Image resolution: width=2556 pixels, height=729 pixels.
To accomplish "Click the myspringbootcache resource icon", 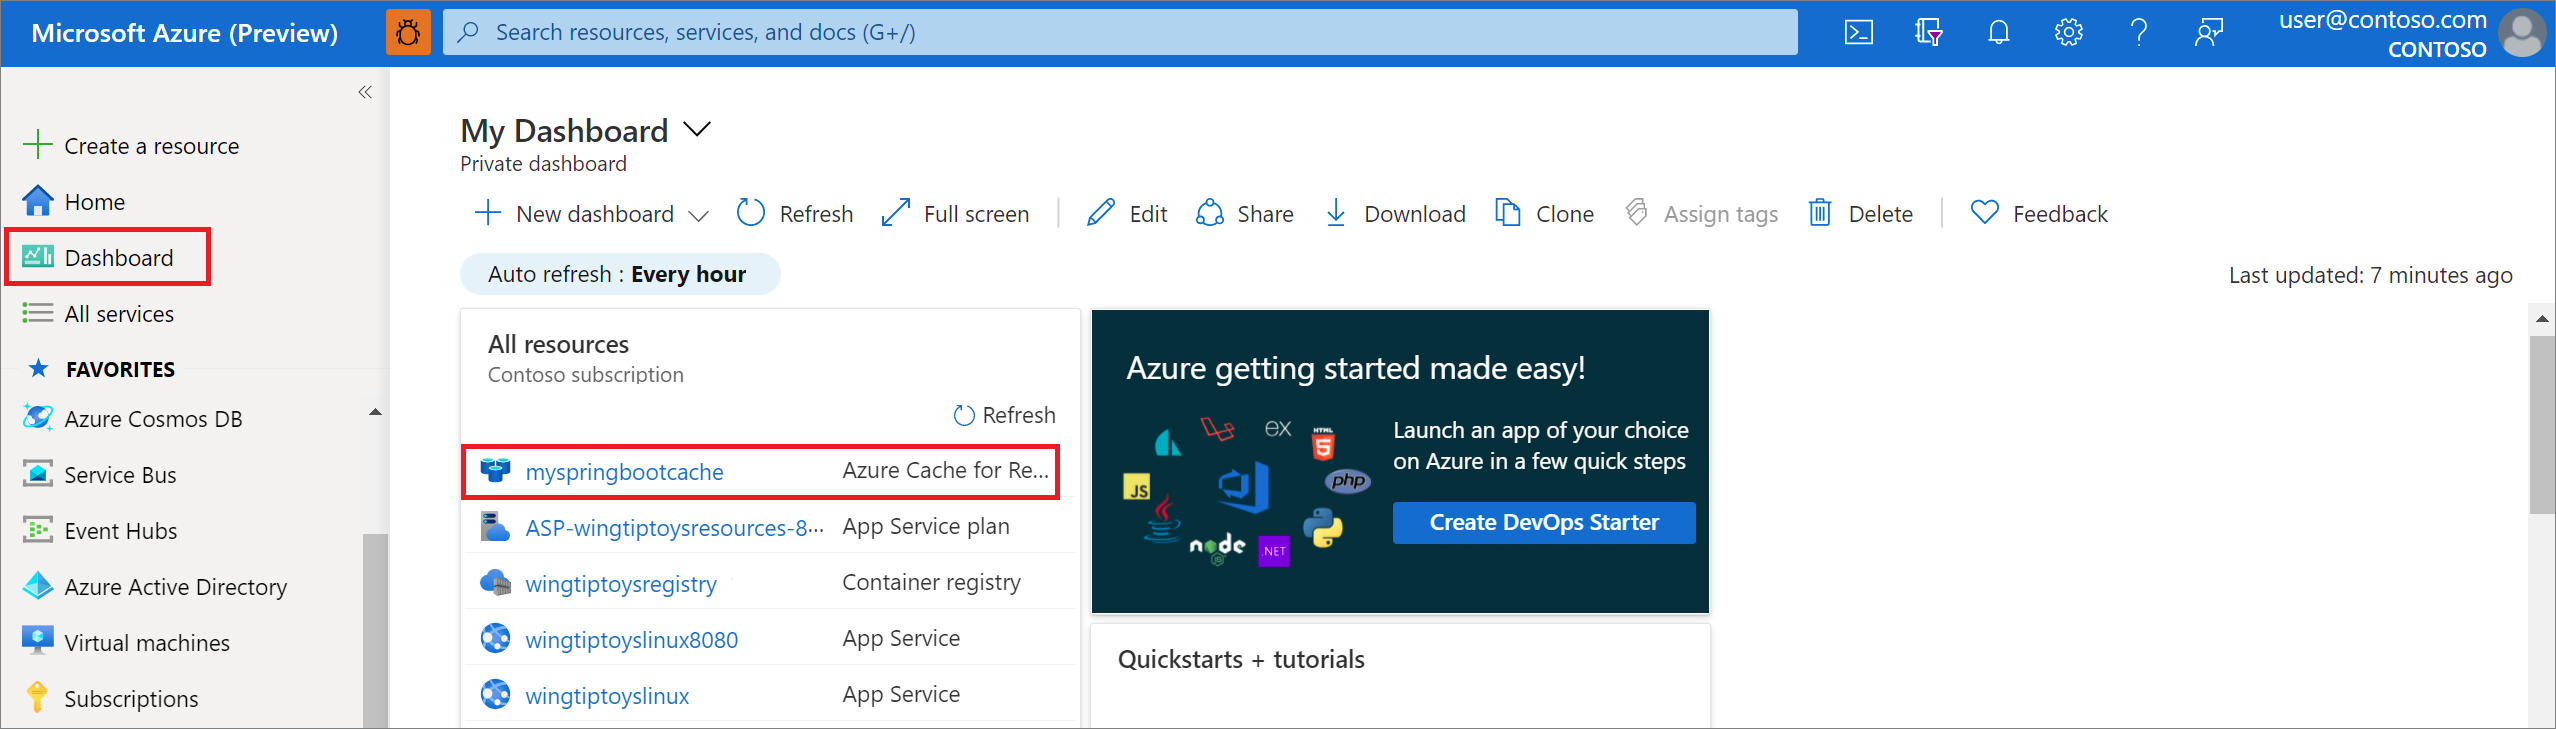I will click(495, 471).
